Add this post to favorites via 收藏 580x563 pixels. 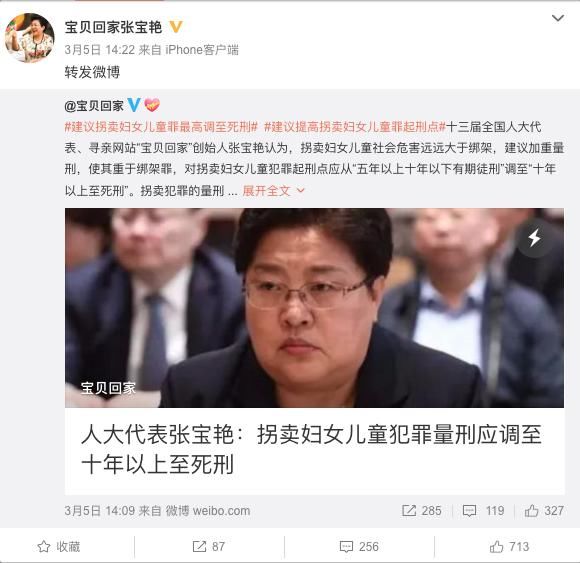pos(59,547)
